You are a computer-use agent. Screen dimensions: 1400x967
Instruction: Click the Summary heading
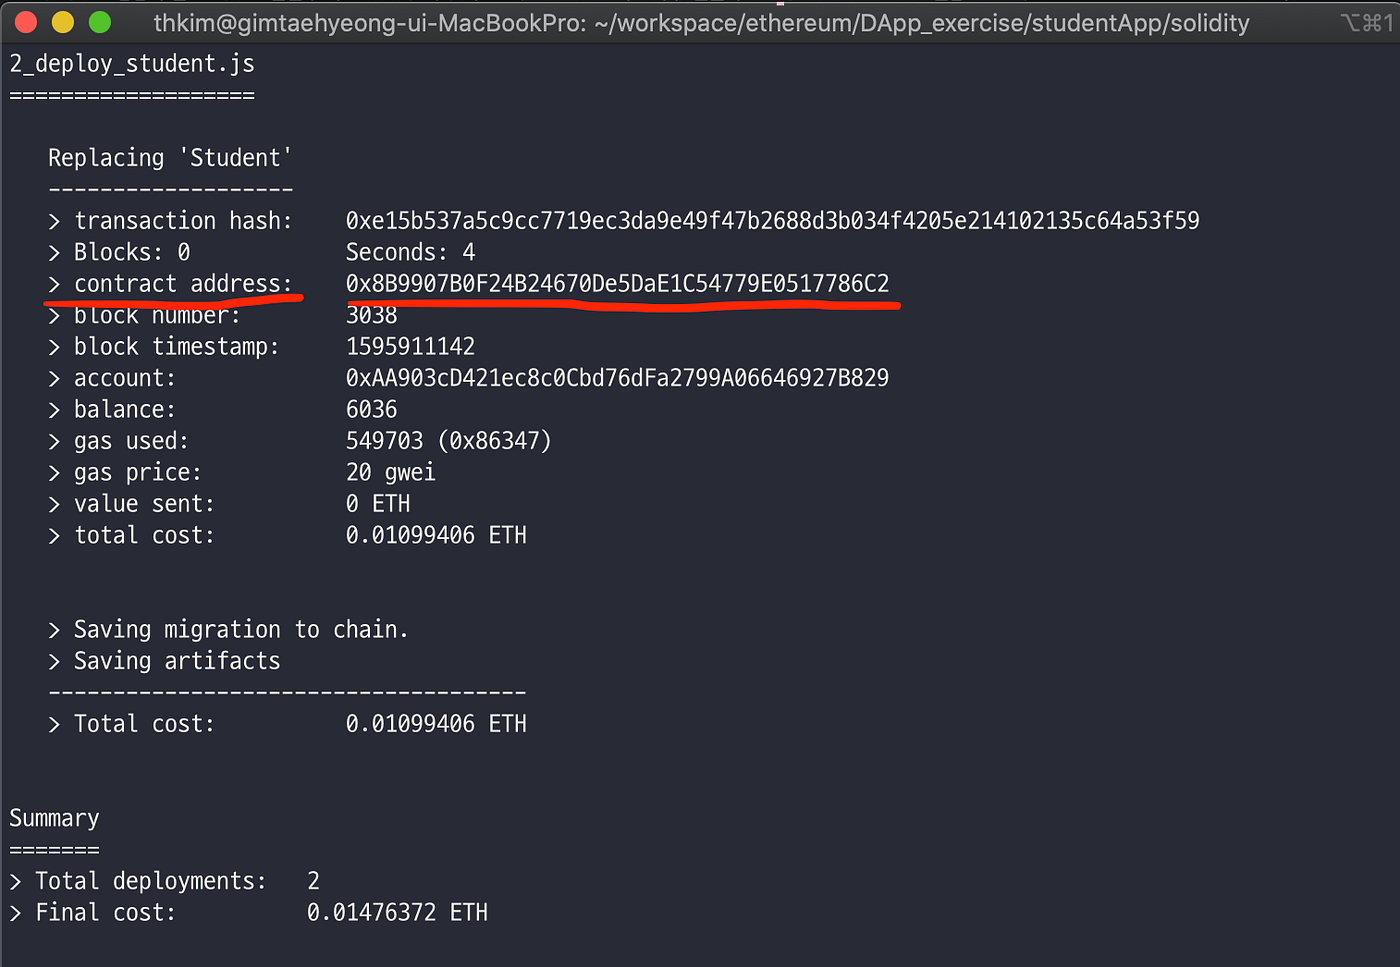tap(54, 819)
